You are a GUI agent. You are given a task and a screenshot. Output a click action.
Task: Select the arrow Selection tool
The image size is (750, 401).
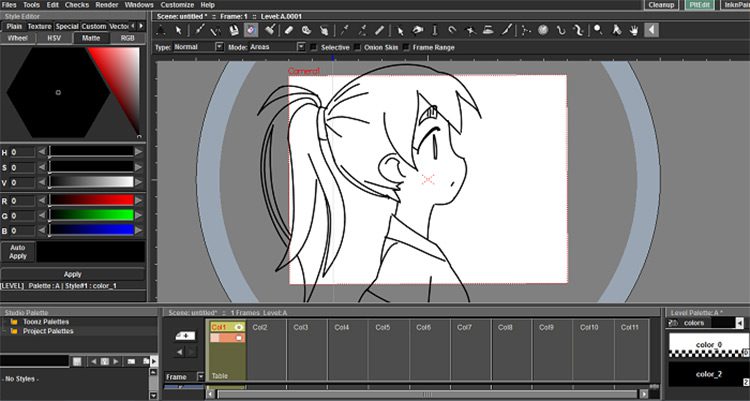point(178,29)
